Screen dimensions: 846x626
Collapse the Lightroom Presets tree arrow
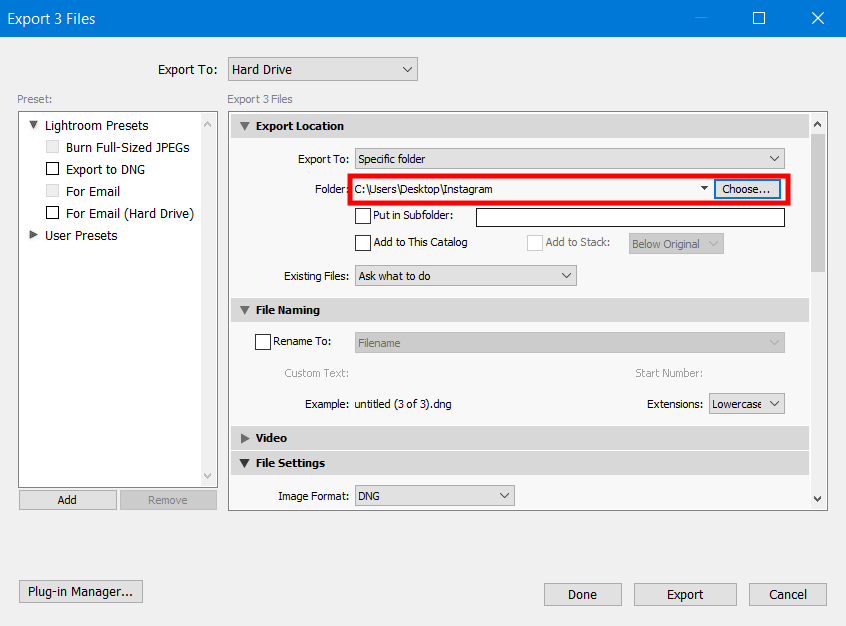pos(33,125)
